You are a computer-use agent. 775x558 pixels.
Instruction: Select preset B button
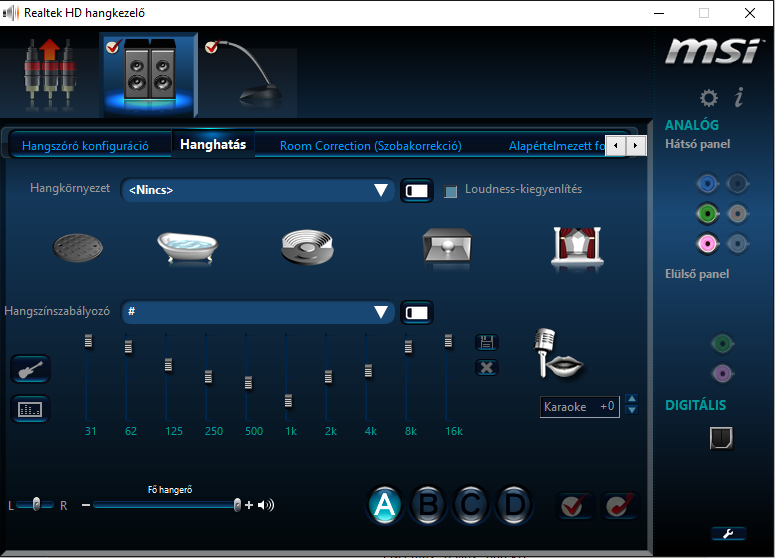point(428,505)
